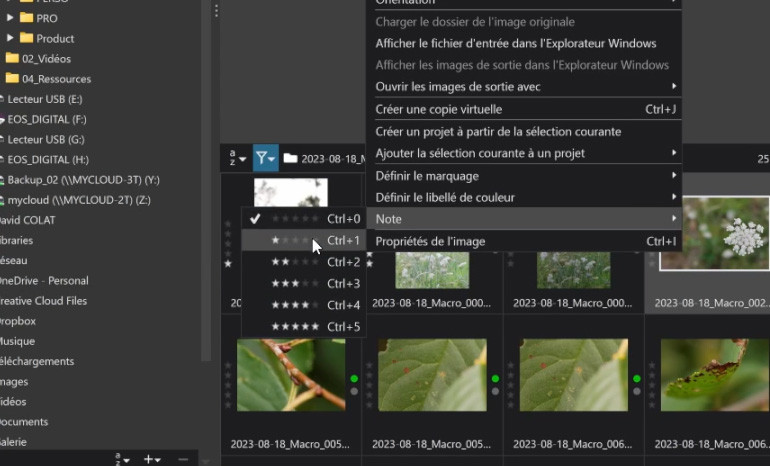
Task: Select 'OneDrive - Personal' in folder list
Action: click(x=44, y=280)
